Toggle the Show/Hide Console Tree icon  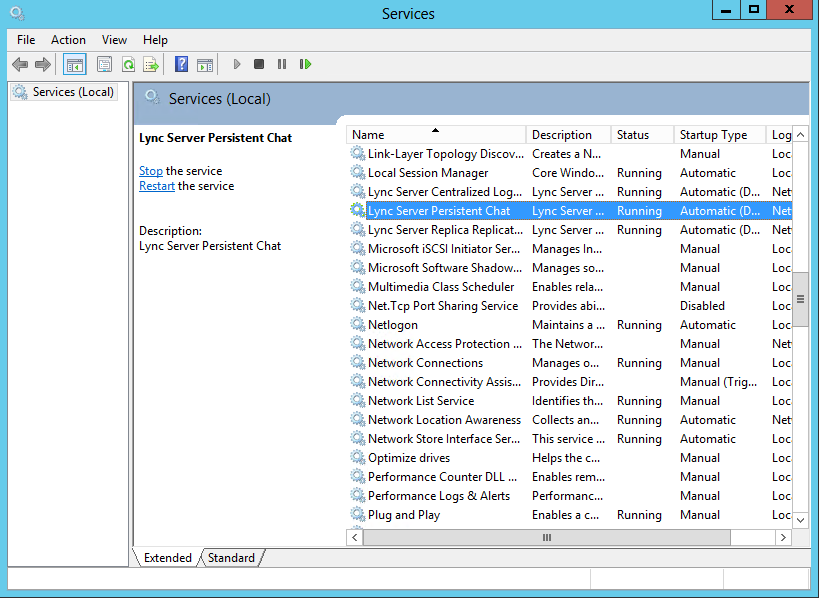point(75,64)
